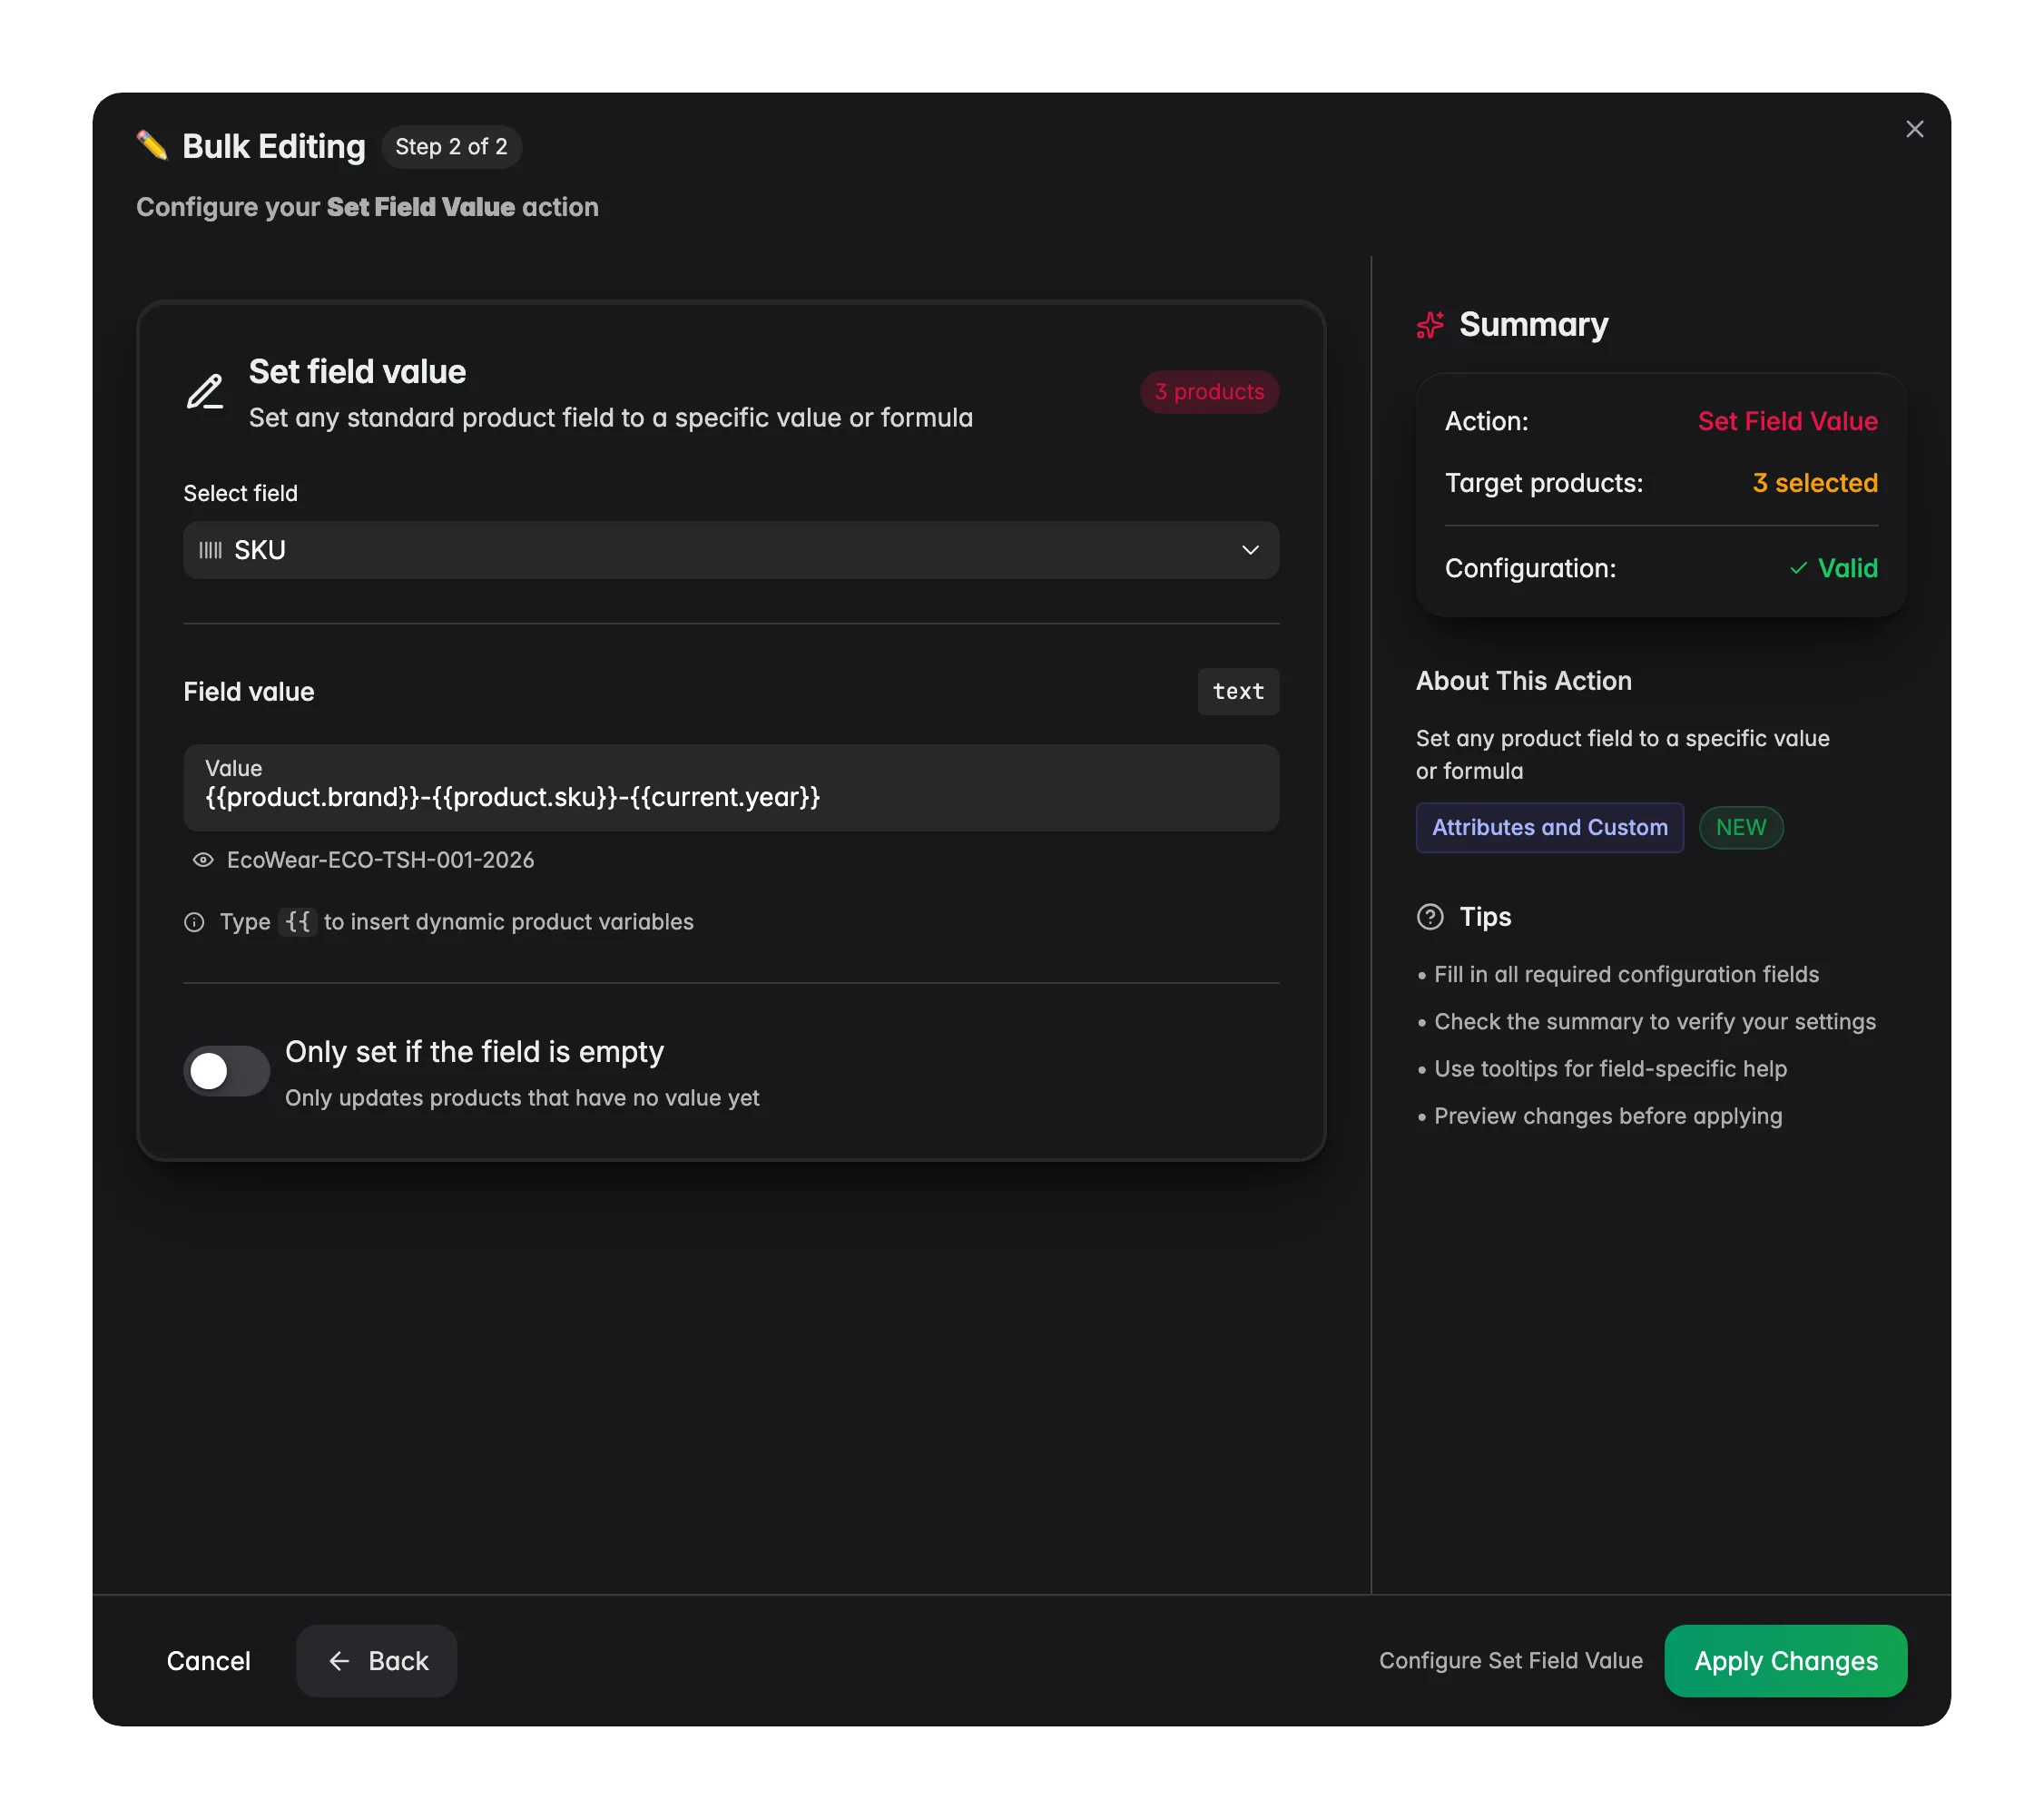Image resolution: width=2044 pixels, height=1819 pixels.
Task: Click the Set Field Value summary value
Action: pos(1788,422)
